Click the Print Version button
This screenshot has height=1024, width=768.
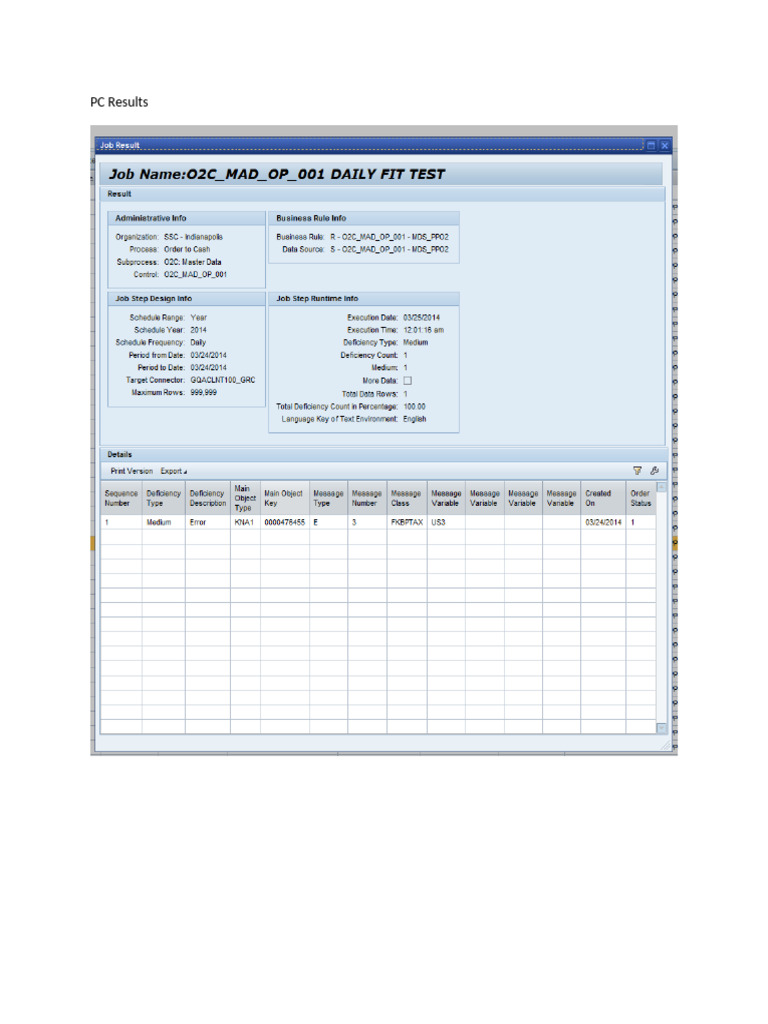click(131, 471)
